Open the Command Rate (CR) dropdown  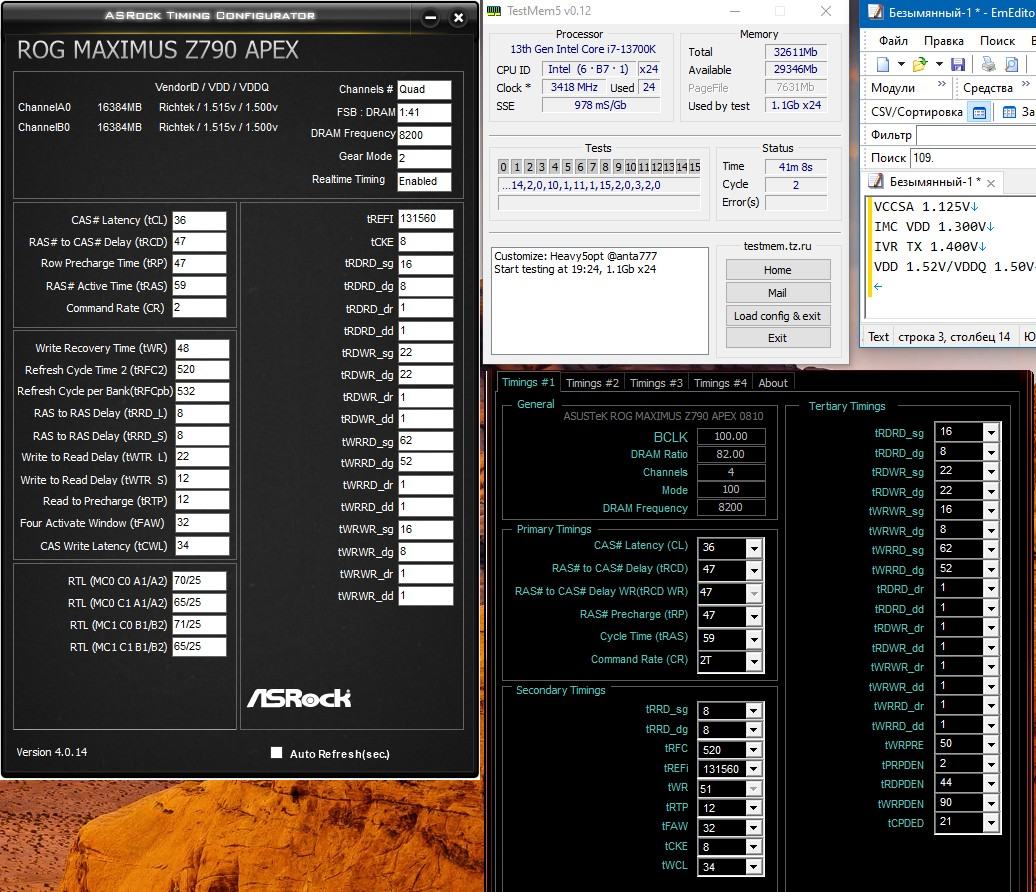click(x=753, y=661)
